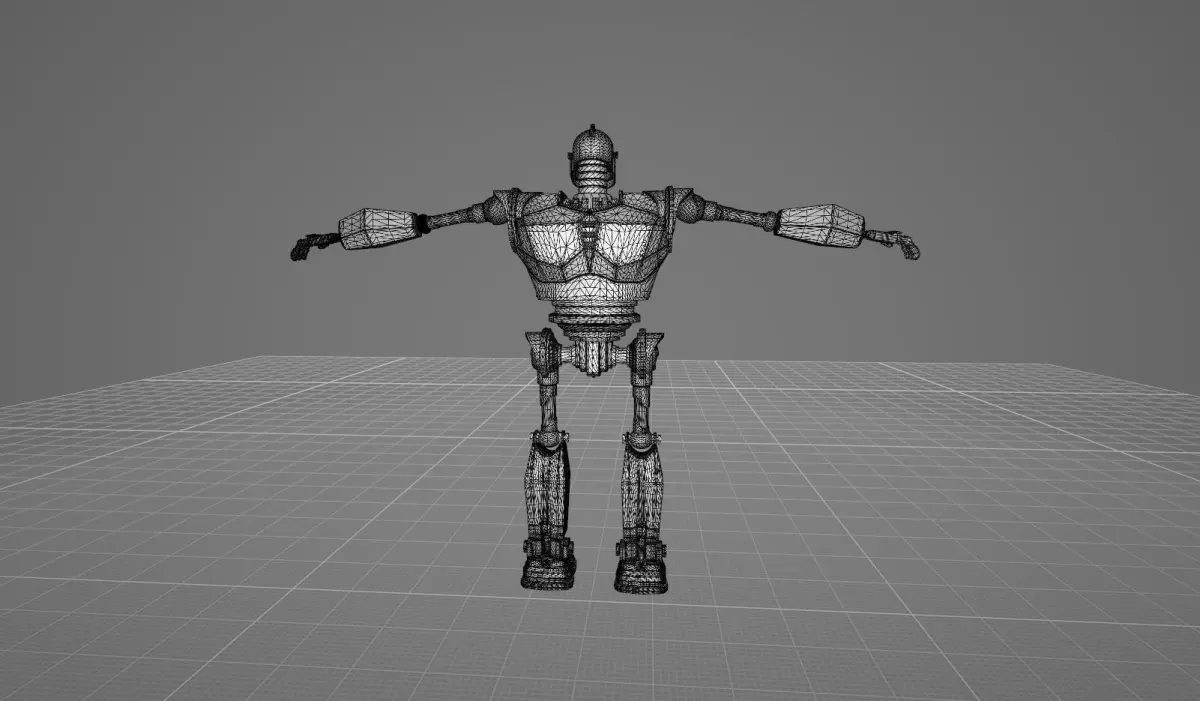Select the shoulder ball joint on the left
The image size is (1200, 701).
click(496, 209)
